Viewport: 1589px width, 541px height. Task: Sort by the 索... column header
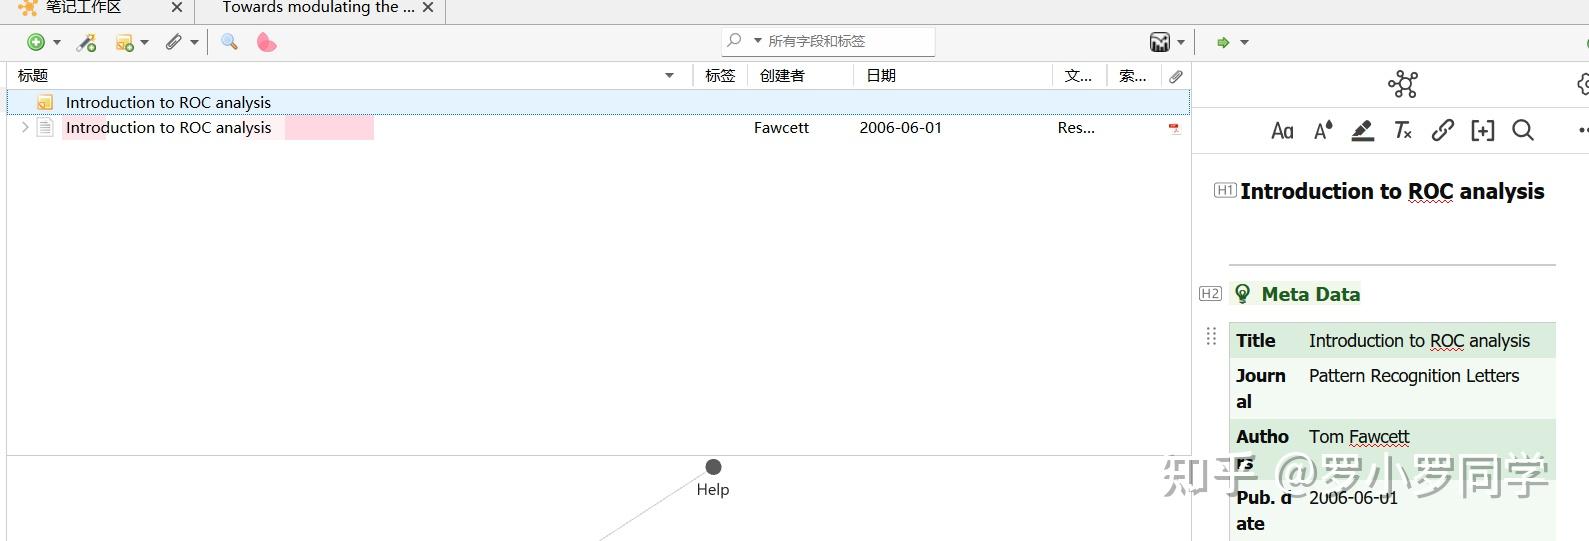pyautogui.click(x=1133, y=75)
